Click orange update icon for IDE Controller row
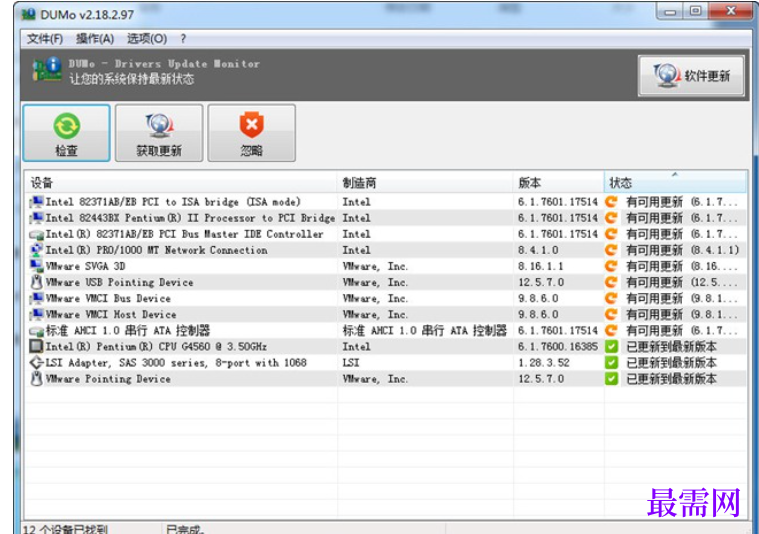This screenshot has width=759, height=534. click(611, 234)
